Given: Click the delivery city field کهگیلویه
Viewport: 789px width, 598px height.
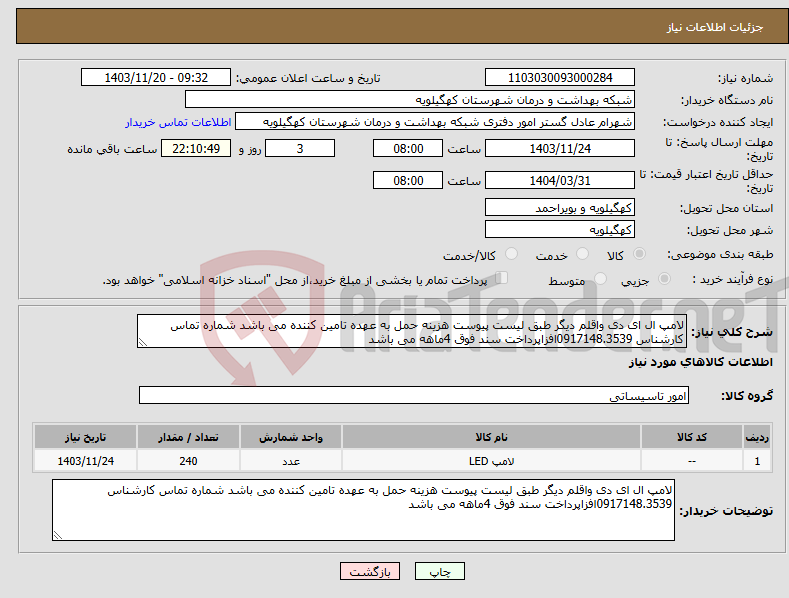Looking at the screenshot, I should [x=560, y=230].
